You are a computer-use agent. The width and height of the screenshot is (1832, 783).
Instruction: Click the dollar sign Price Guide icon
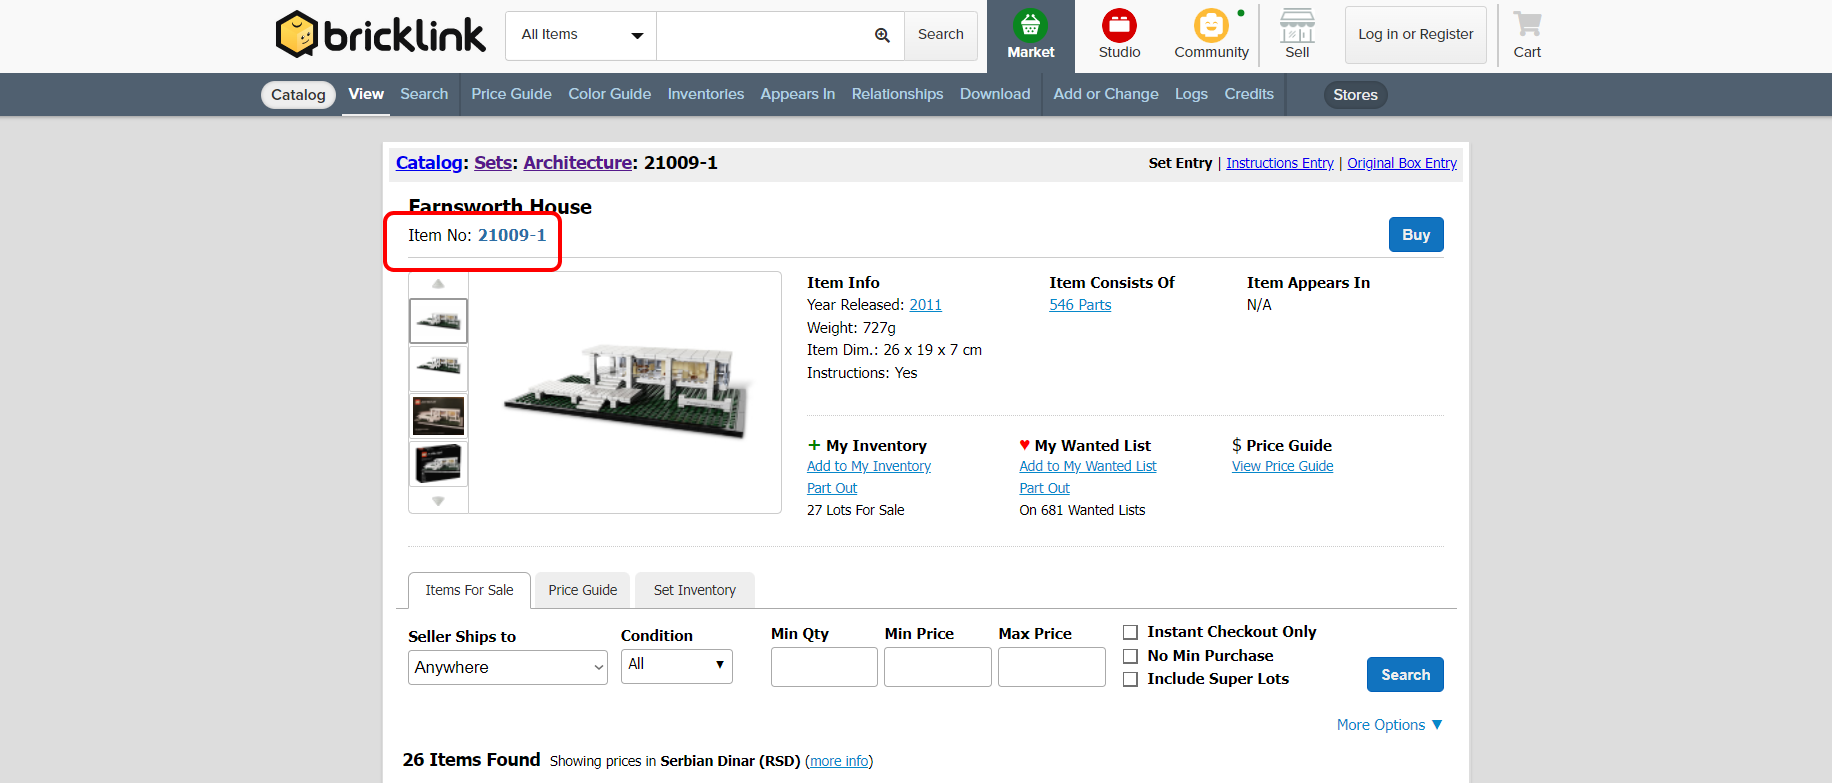(x=1237, y=445)
